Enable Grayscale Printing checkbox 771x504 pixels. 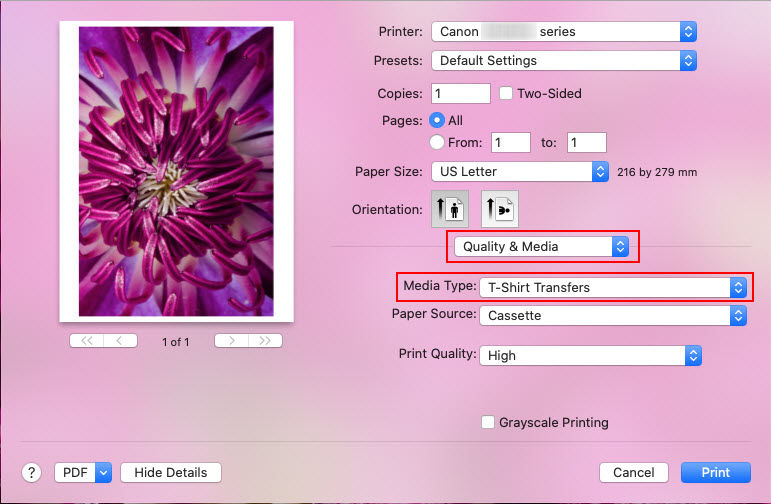point(489,422)
